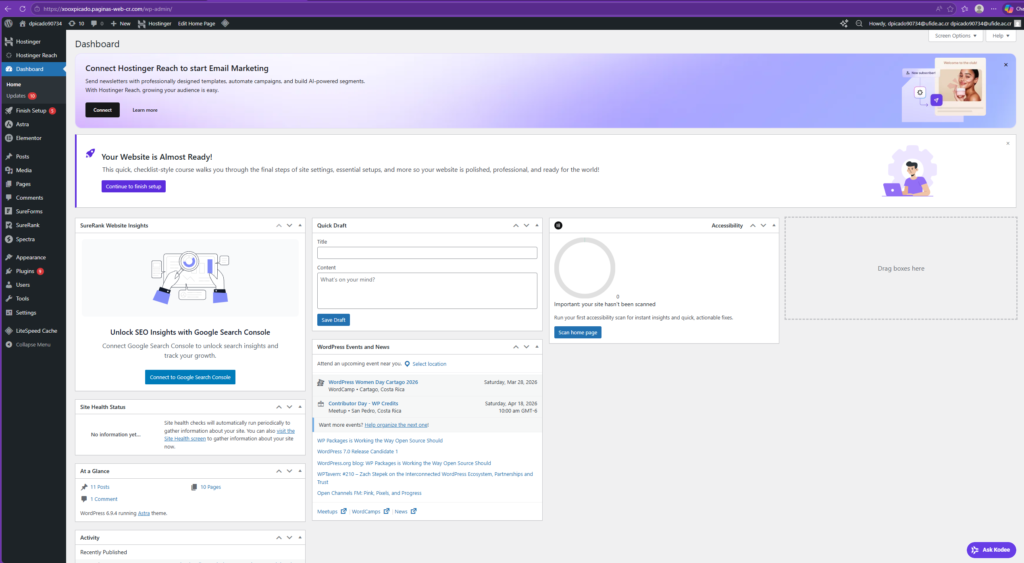Click the plus New item in admin bar
Screen dimensions: 1024x563
click(120, 24)
